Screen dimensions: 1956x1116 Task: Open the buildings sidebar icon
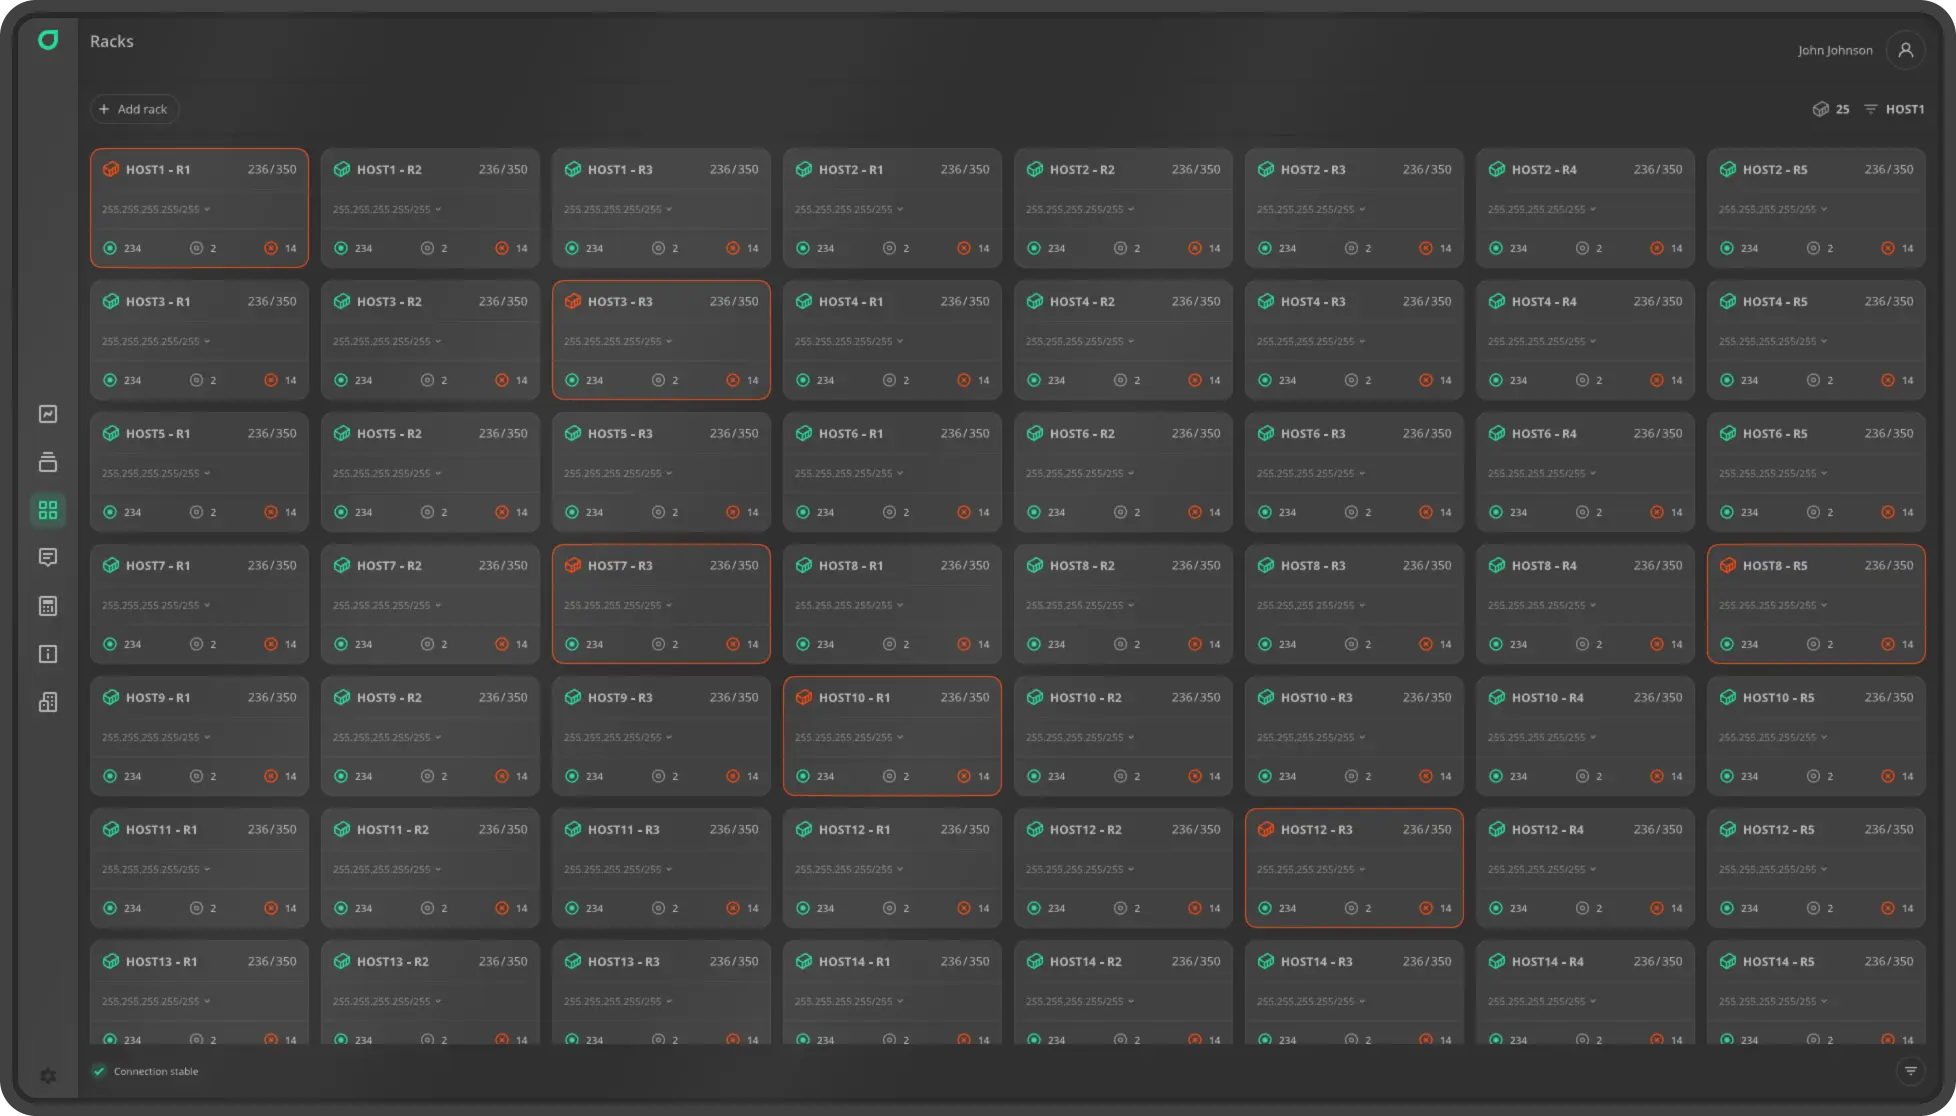tap(48, 702)
